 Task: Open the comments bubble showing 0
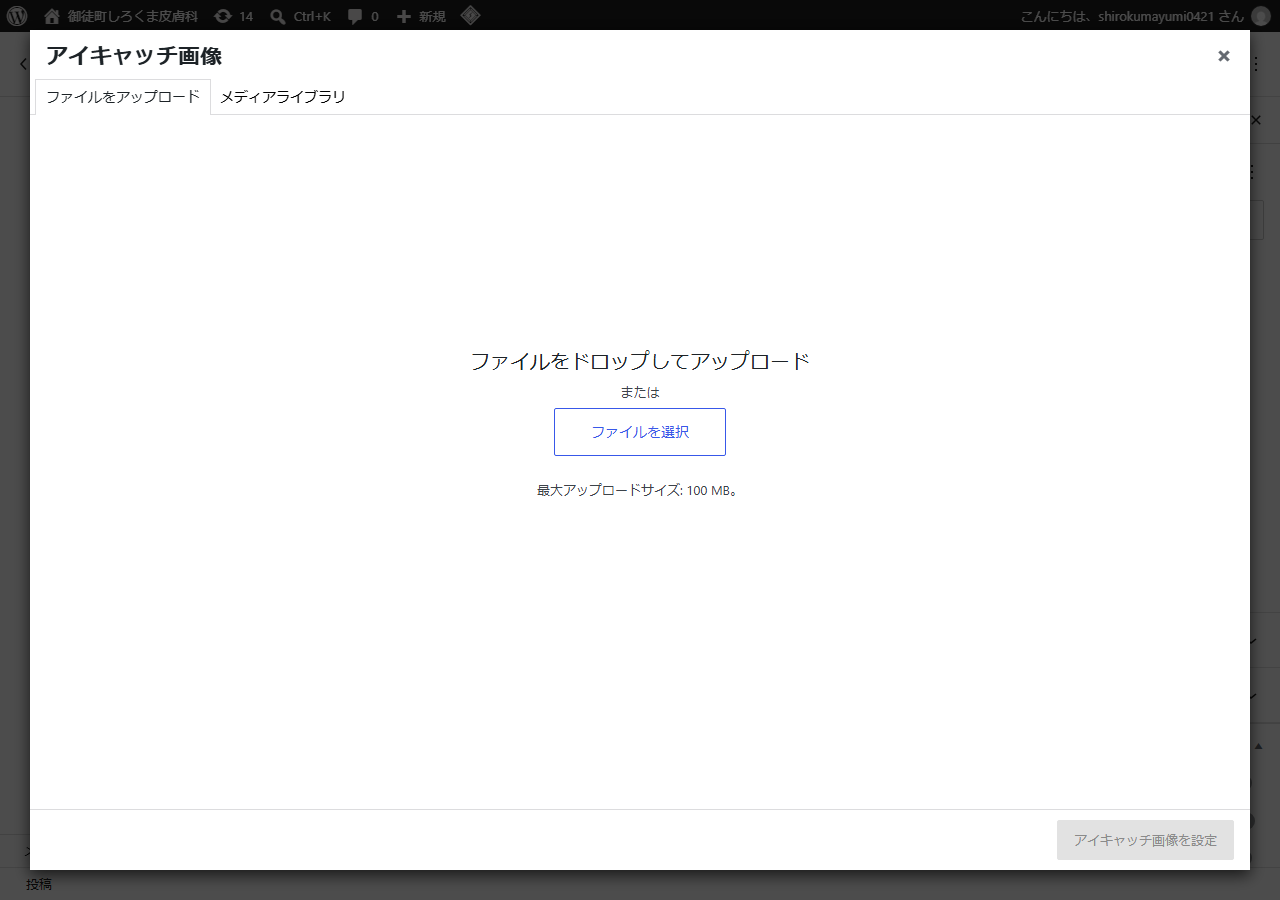click(363, 16)
